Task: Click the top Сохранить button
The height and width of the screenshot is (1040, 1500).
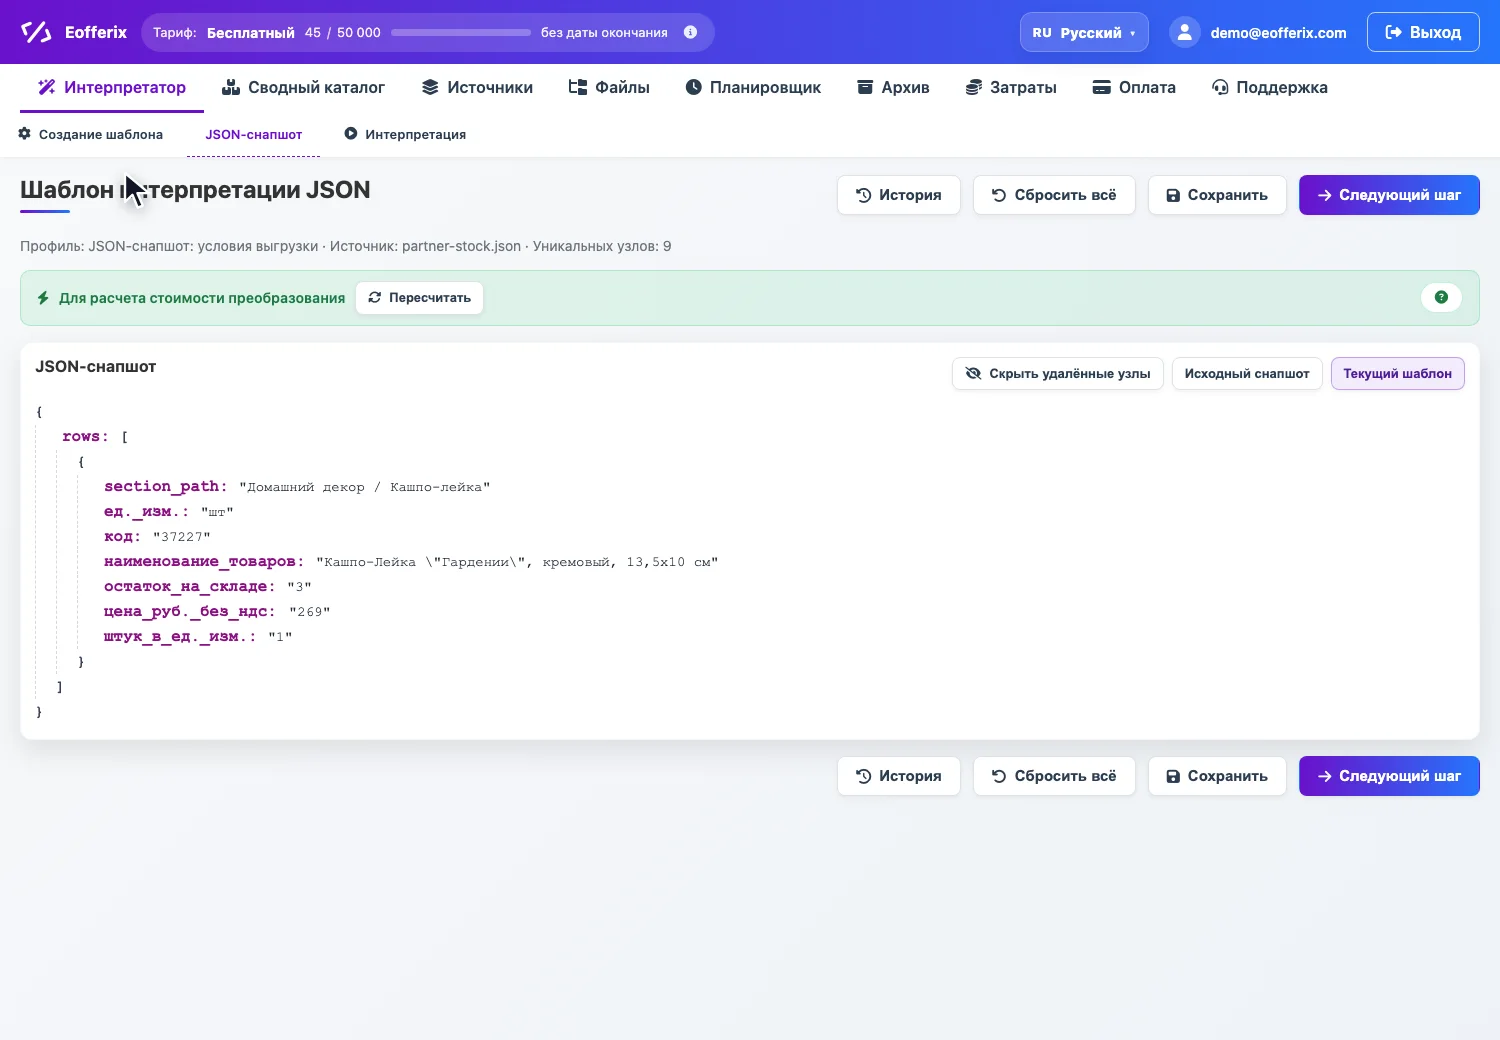Action: point(1217,195)
